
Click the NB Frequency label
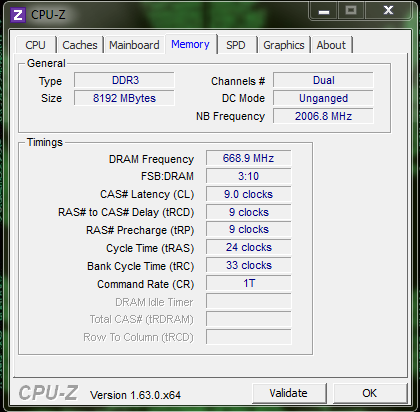[230, 116]
